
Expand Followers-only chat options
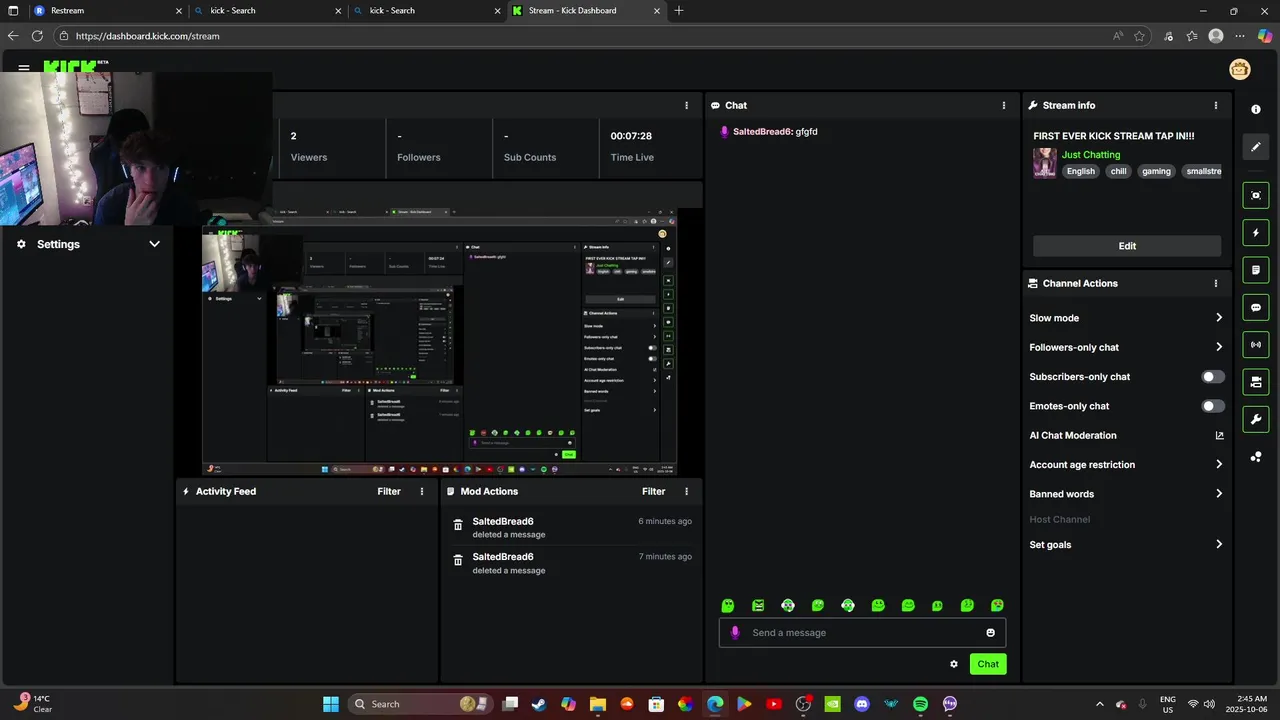1219,347
